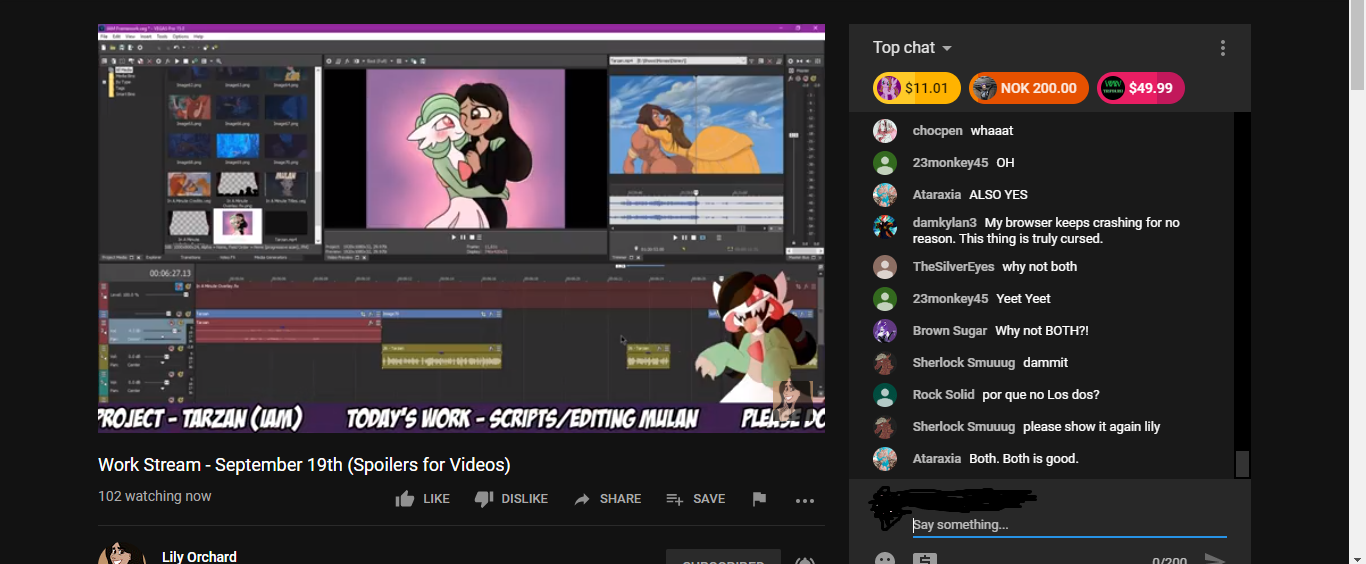
Task: Save the video to a playlist
Action: click(695, 499)
